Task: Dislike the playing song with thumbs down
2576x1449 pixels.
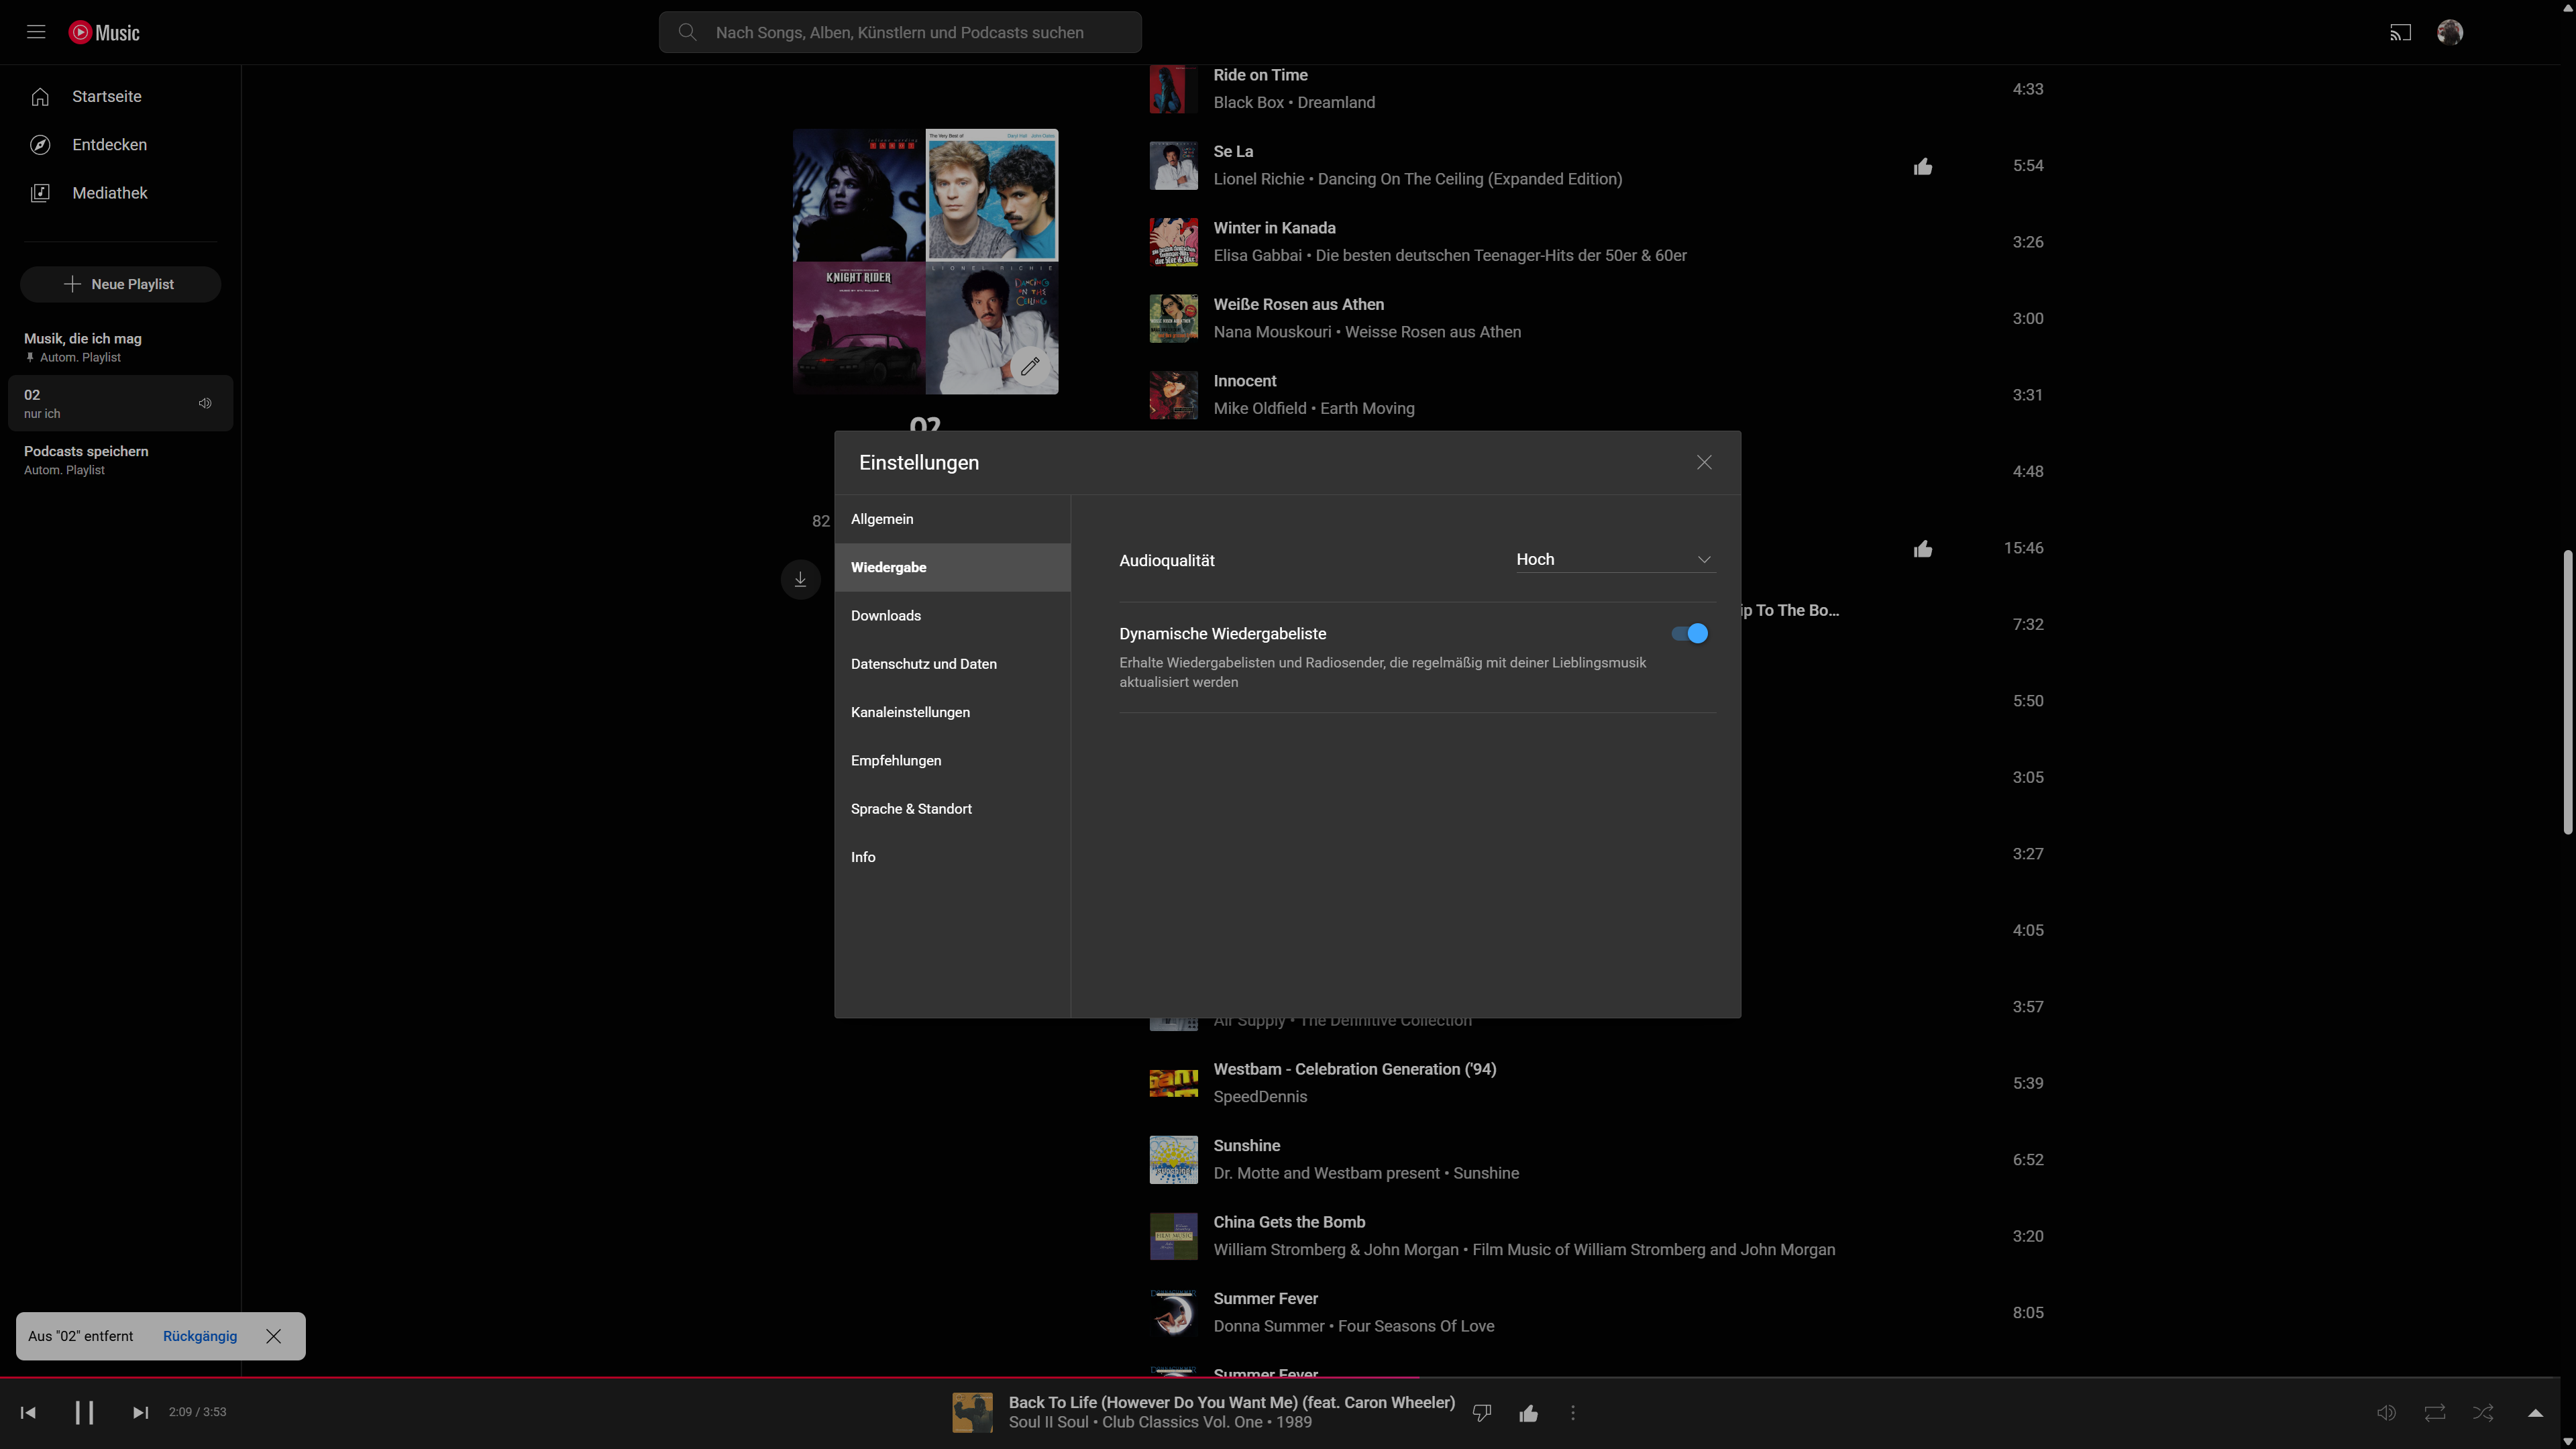Action: pos(1482,1412)
